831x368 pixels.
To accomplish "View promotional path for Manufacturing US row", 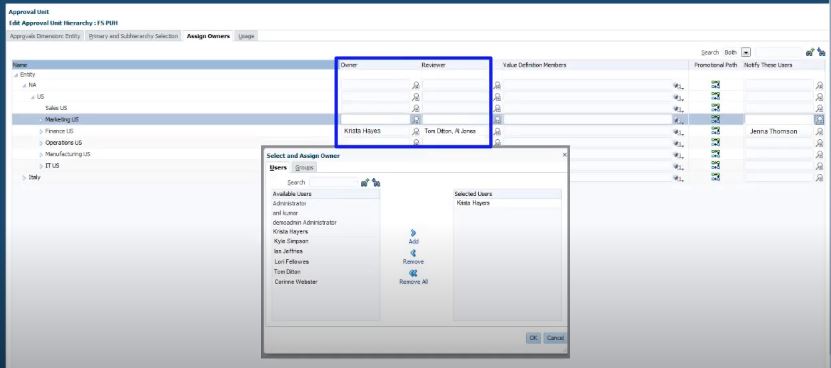I will [x=715, y=154].
